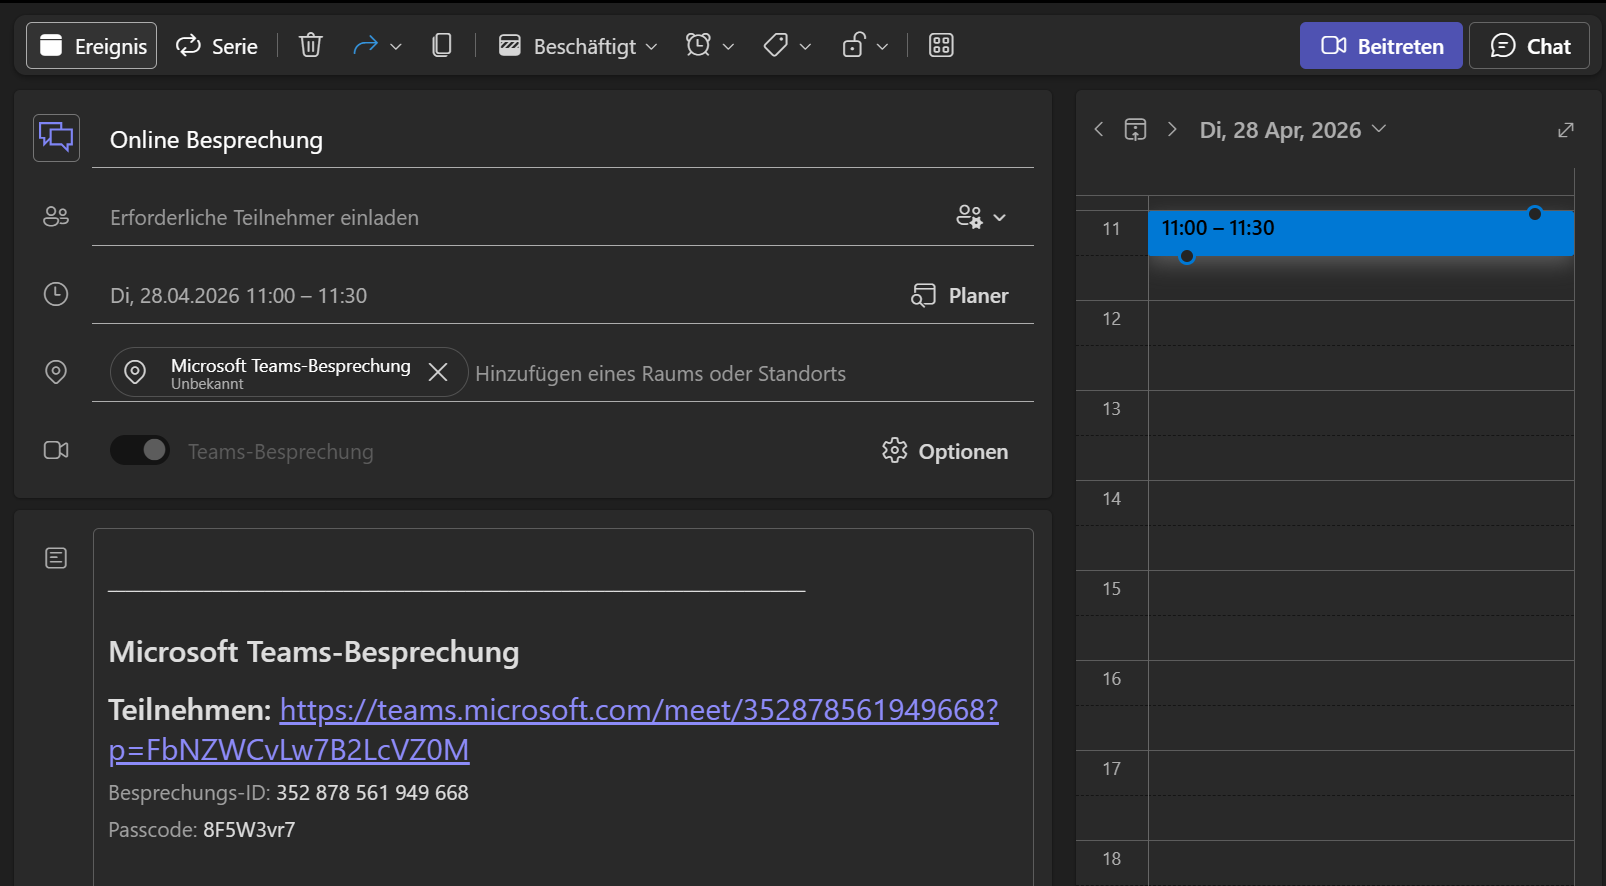Open the Di, 28 Apr, 2026 date picker
Image resolution: width=1606 pixels, height=886 pixels.
[x=1293, y=130]
